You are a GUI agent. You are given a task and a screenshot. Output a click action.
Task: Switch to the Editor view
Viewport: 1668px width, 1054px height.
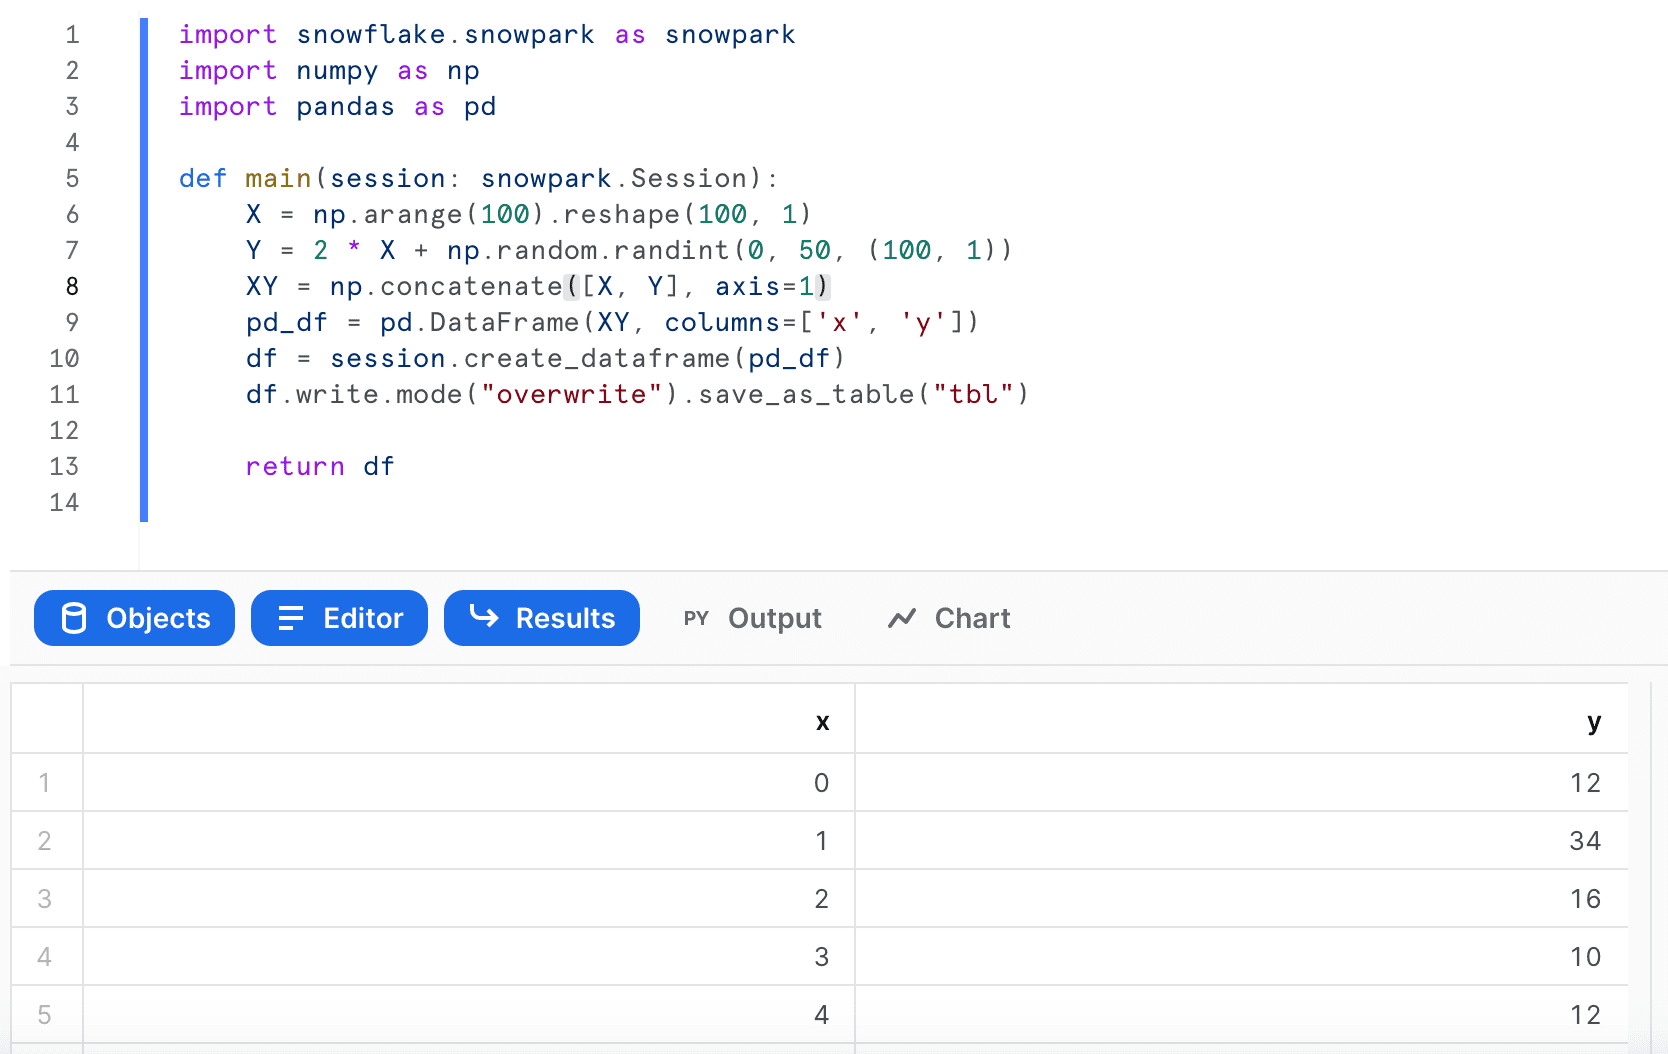339,618
